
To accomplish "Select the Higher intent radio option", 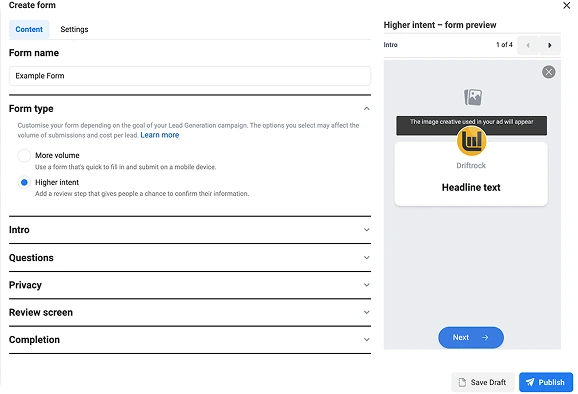I will (24, 182).
